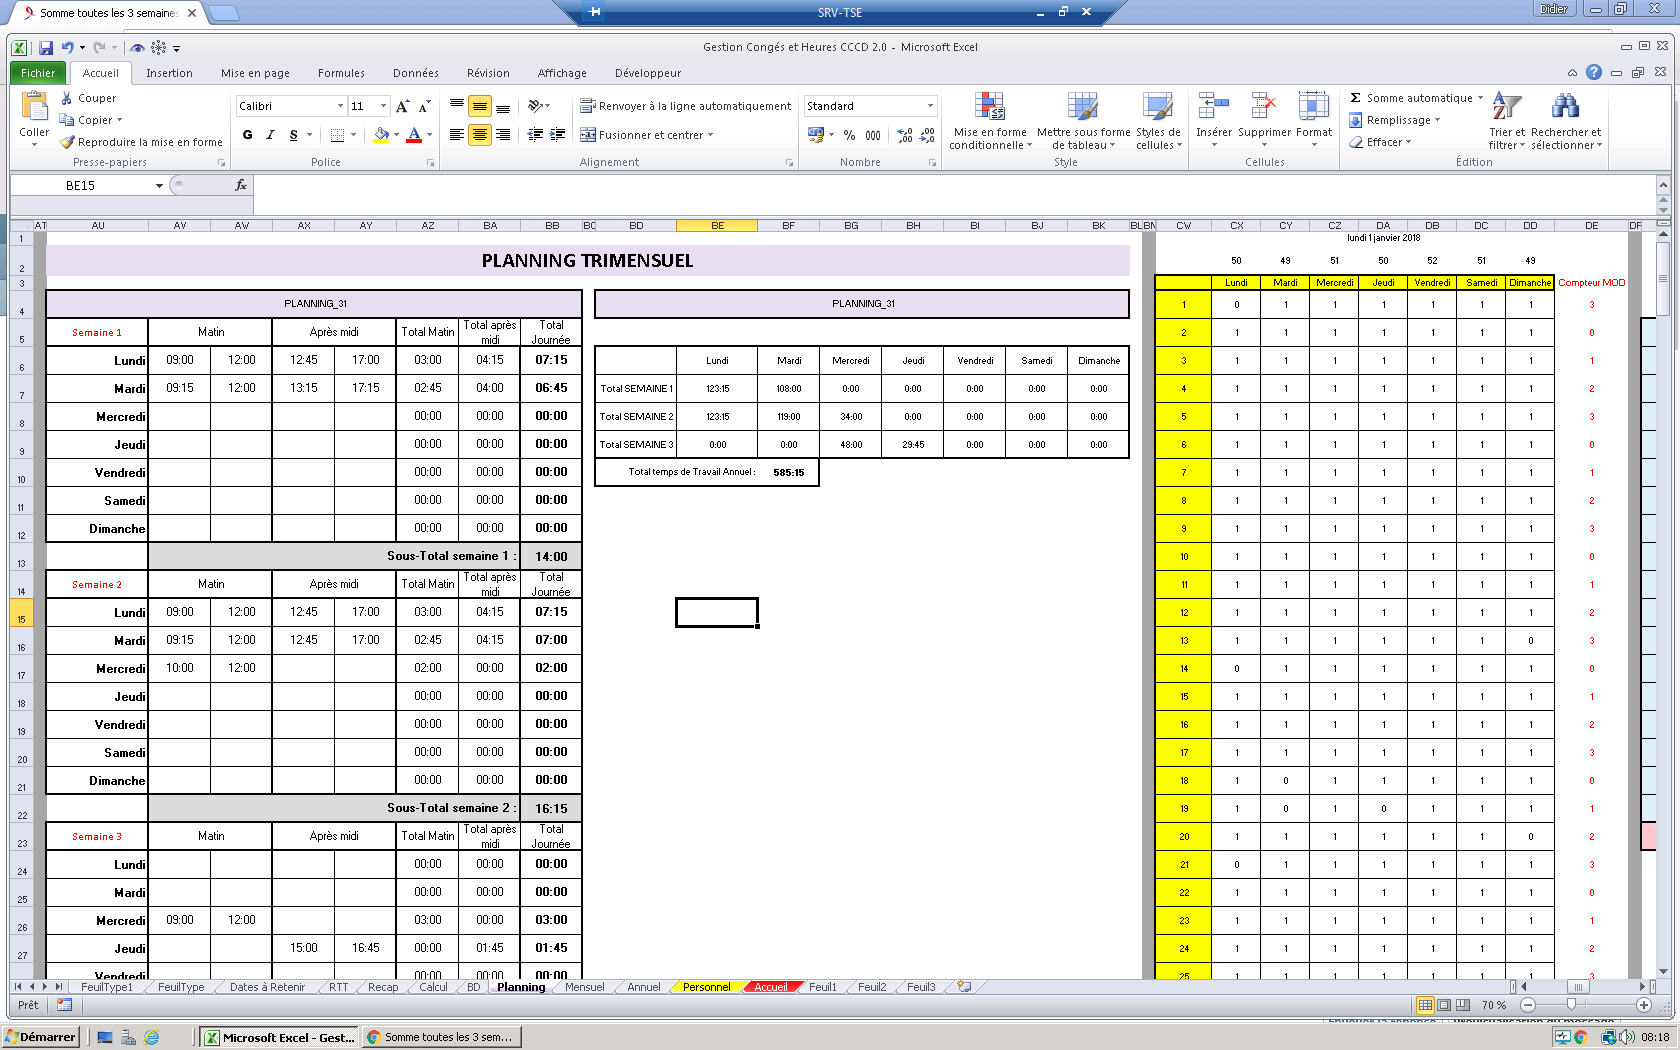
Task: Open Styles de cellules gallery
Action: 1158,120
